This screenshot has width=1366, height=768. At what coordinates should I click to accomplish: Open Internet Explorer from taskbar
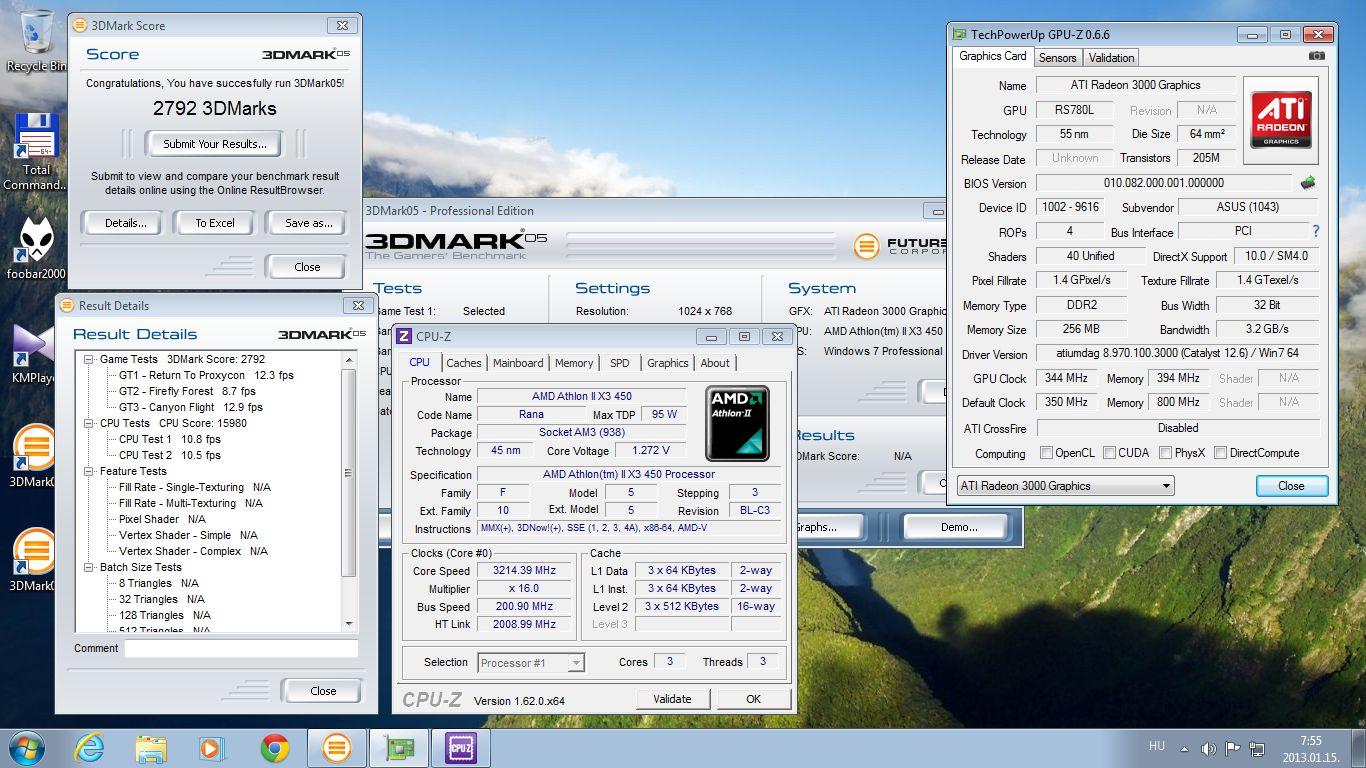point(90,748)
